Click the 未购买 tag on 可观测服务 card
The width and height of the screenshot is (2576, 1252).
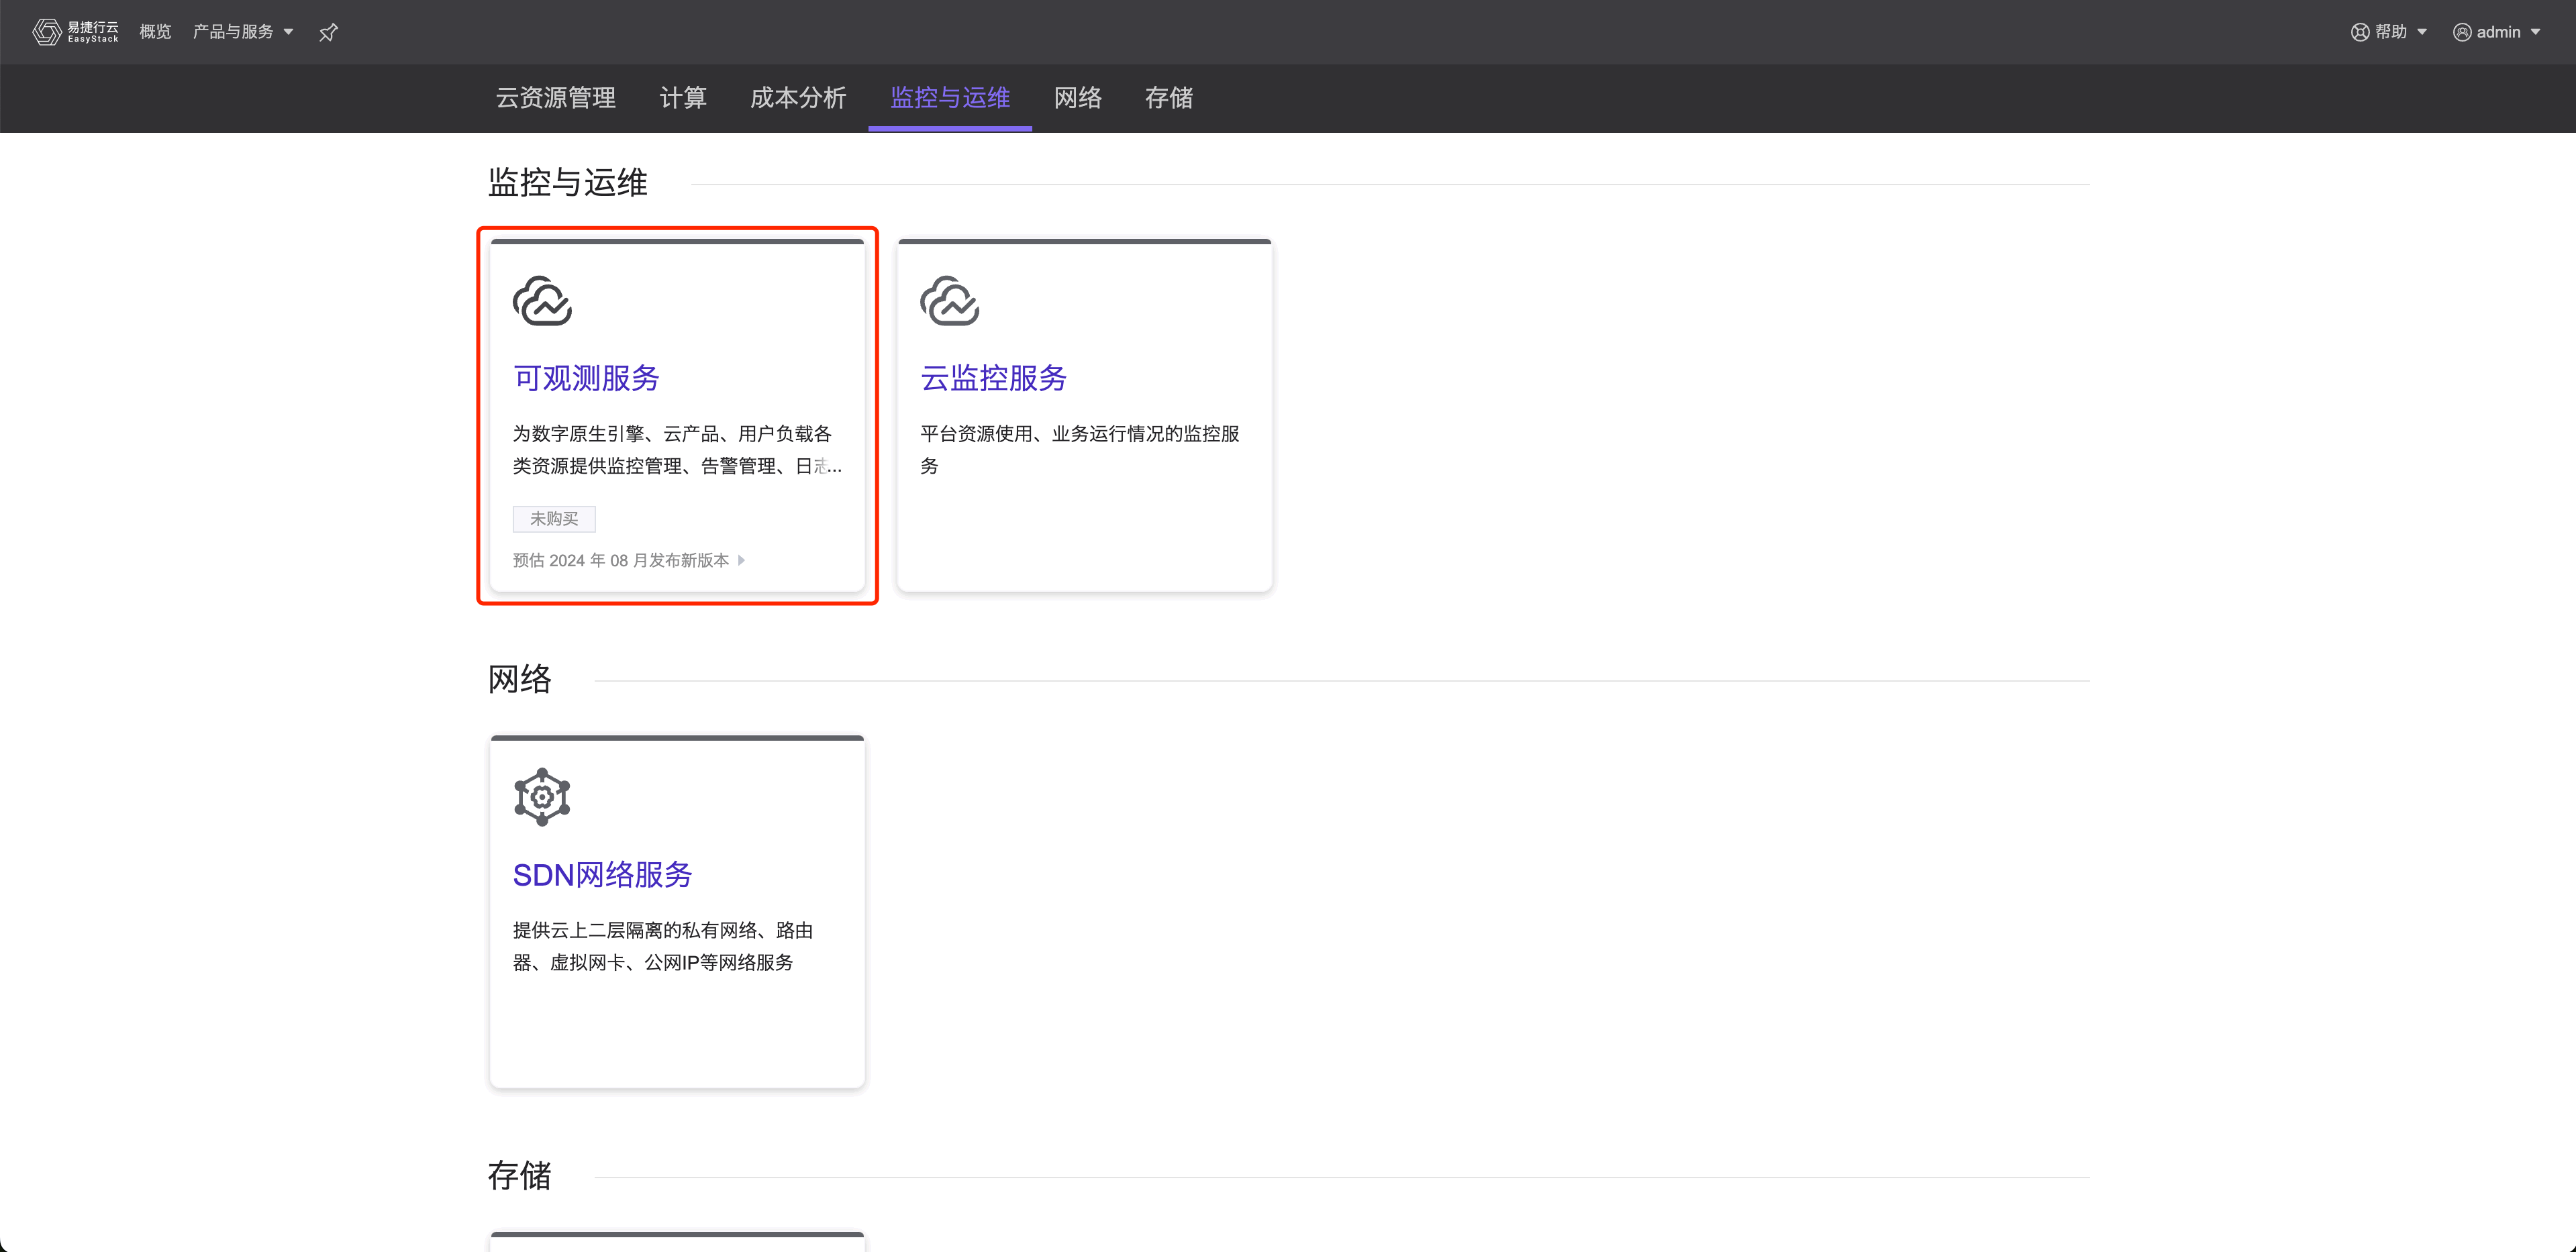pos(554,519)
